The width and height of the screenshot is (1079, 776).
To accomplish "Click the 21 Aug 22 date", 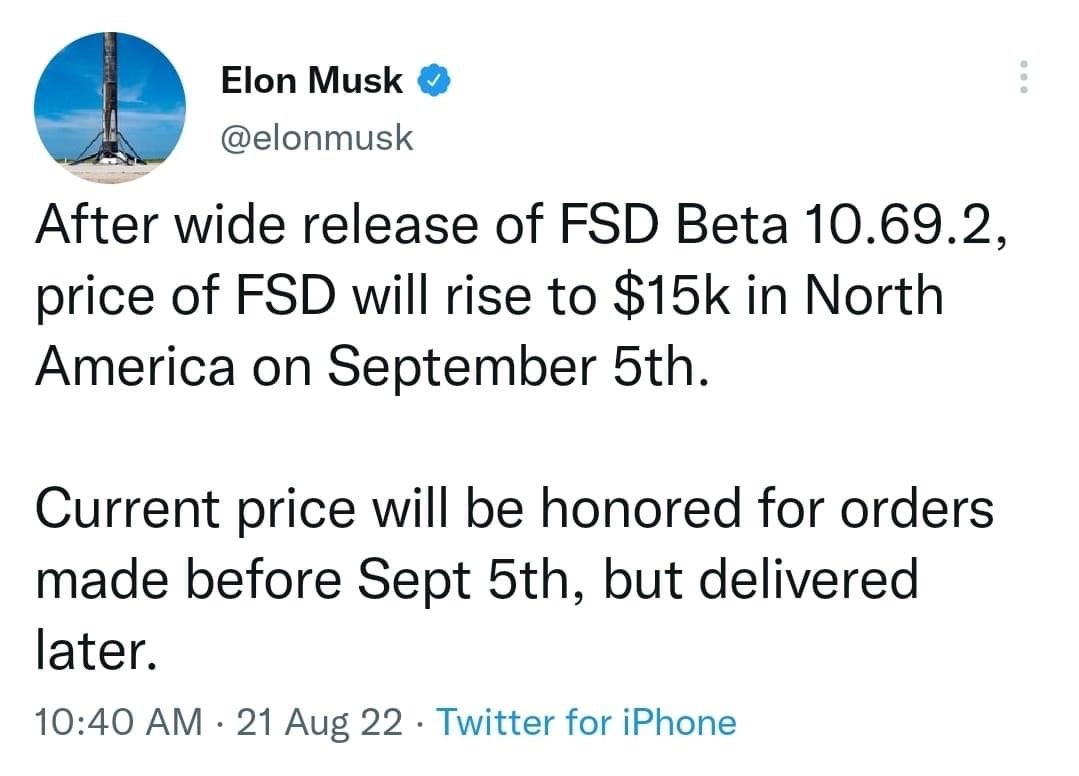I will [319, 722].
